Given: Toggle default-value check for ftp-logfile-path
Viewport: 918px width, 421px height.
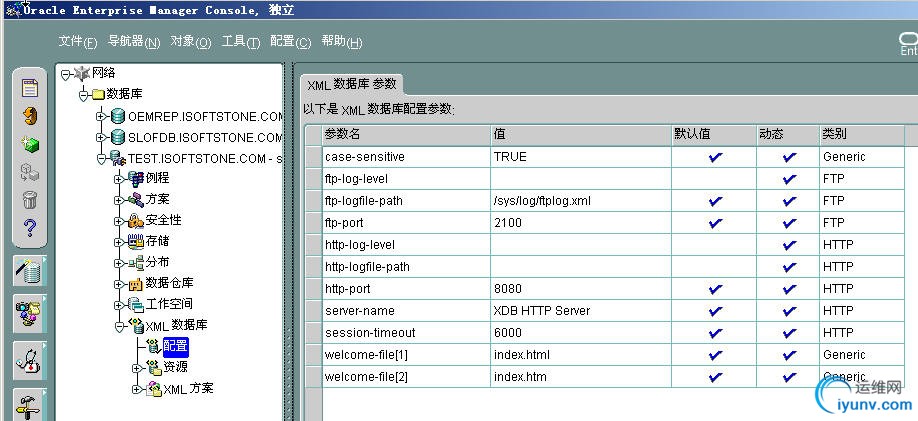Looking at the screenshot, I should 715,201.
